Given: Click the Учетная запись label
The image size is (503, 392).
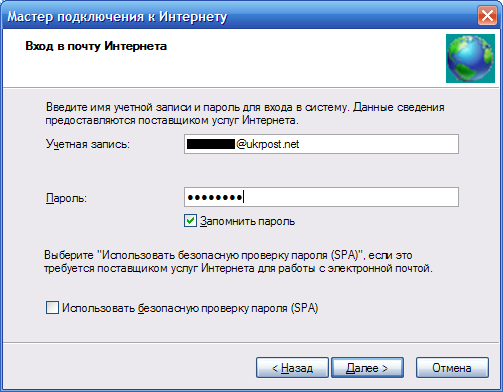Looking at the screenshot, I should tap(88, 144).
